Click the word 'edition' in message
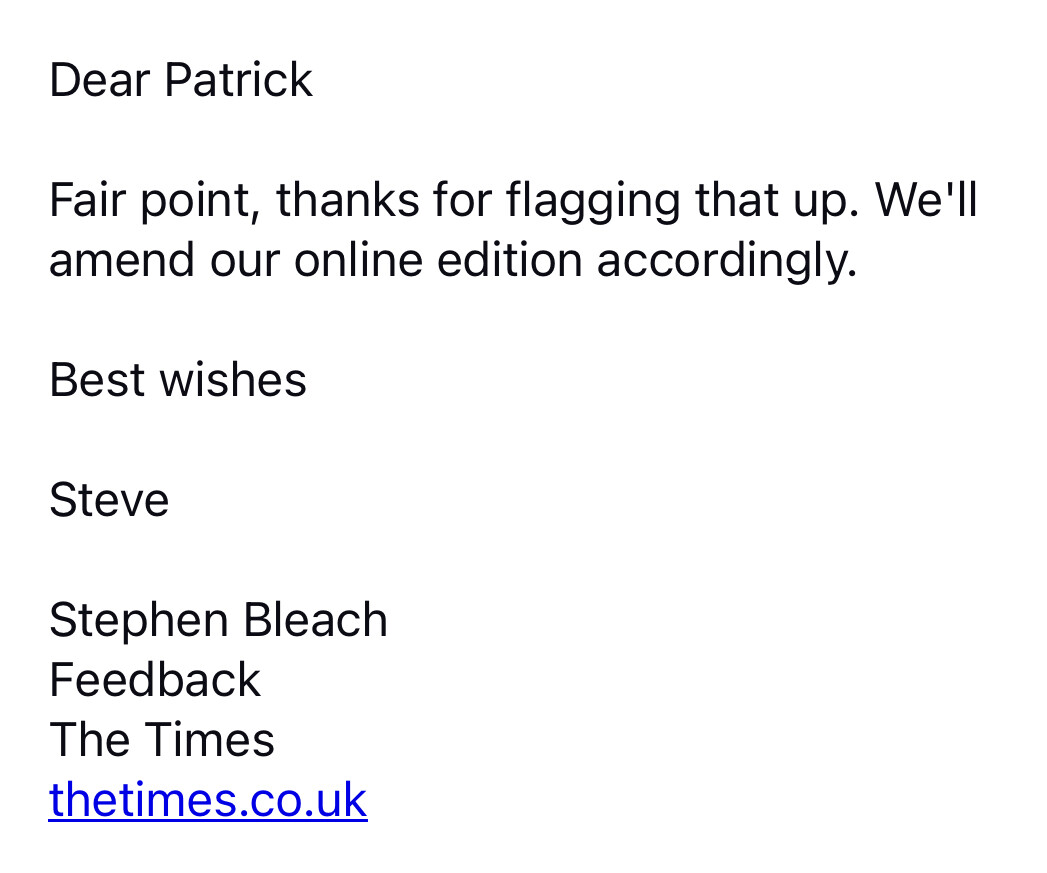 510,260
